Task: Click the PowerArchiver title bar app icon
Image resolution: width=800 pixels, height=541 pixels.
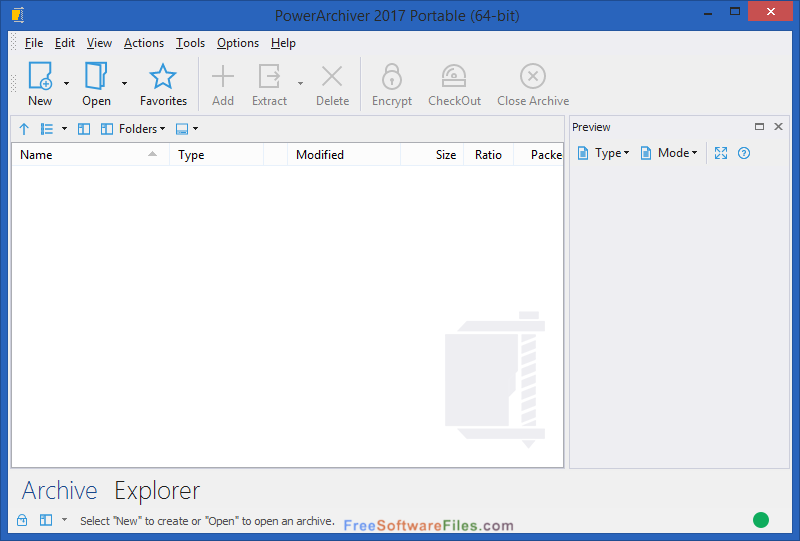Action: tap(18, 15)
